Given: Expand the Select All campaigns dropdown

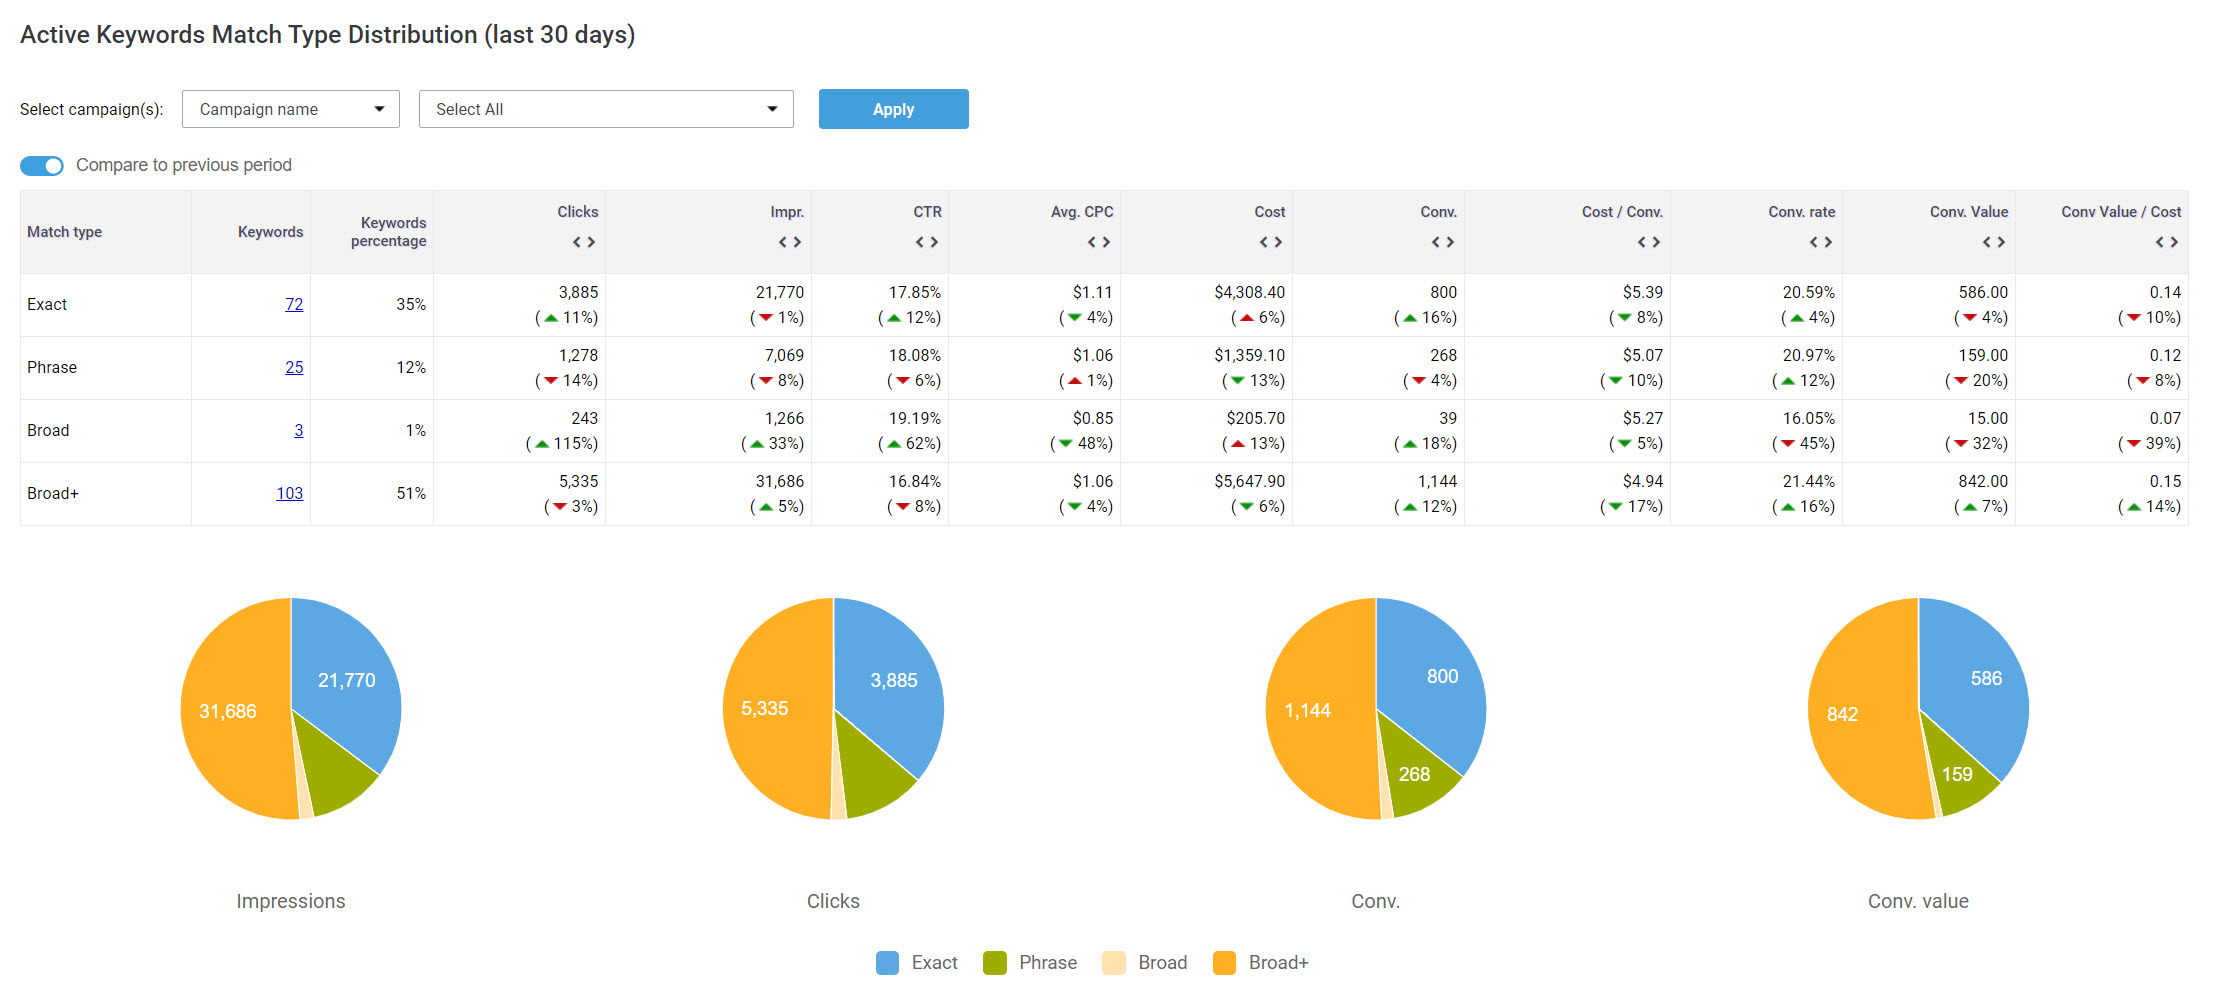Looking at the screenshot, I should [x=605, y=109].
